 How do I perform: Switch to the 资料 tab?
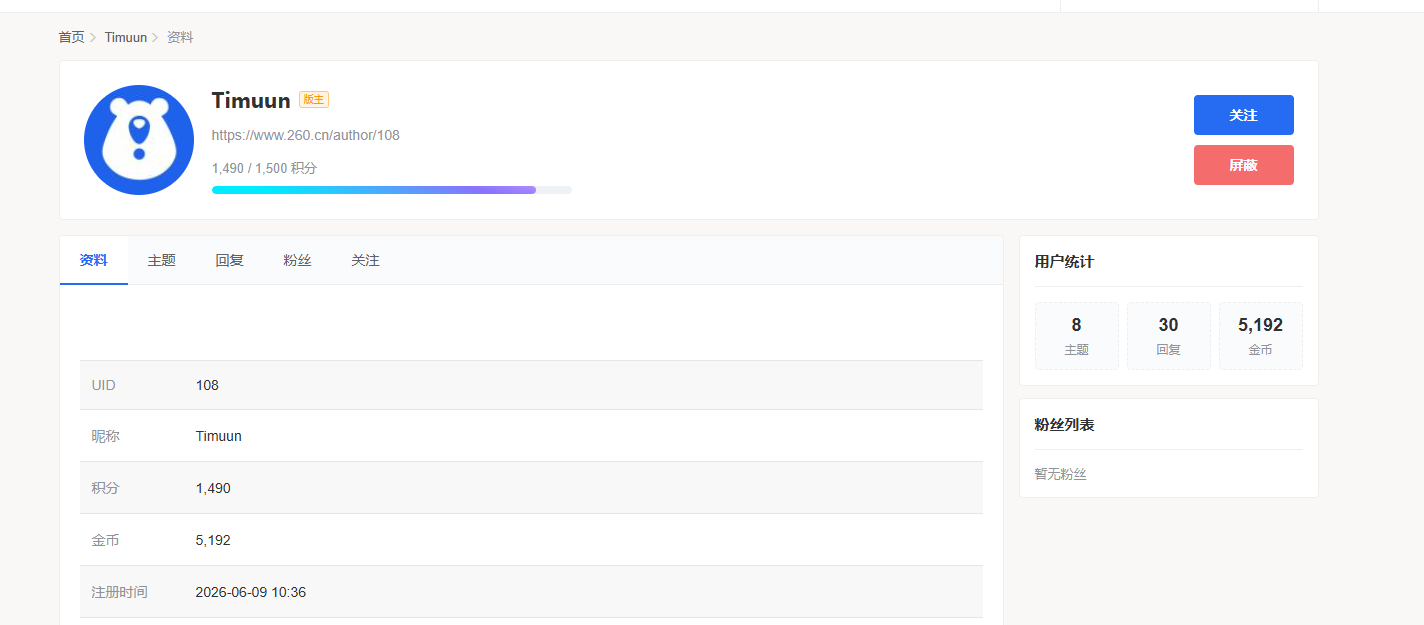tap(94, 260)
